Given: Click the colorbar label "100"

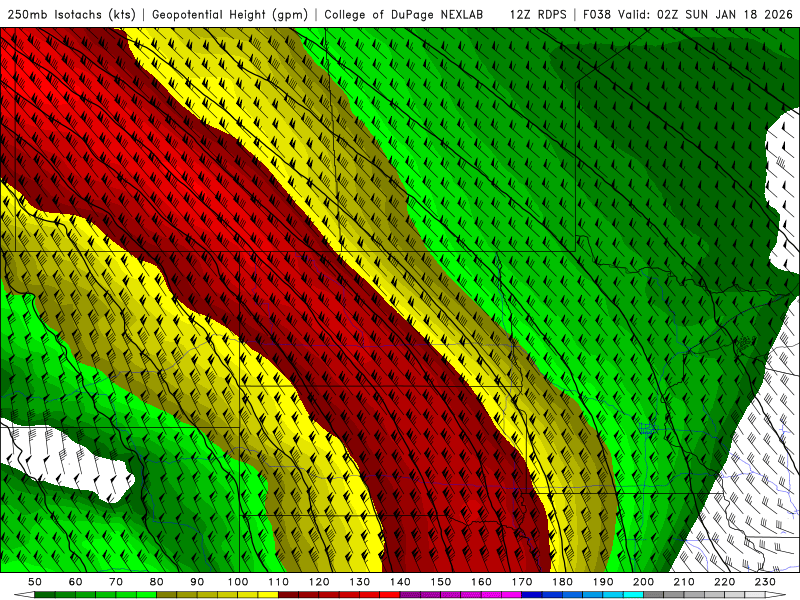Looking at the screenshot, I should [x=238, y=582].
